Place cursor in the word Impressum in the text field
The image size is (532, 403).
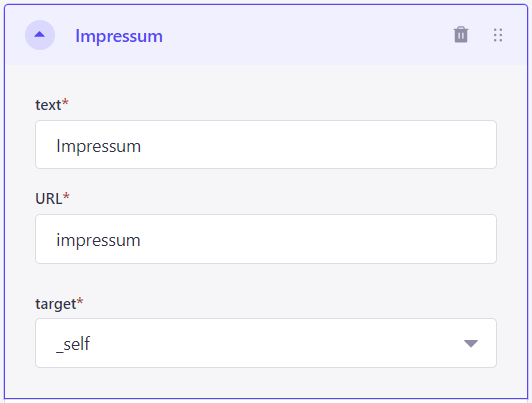98,146
